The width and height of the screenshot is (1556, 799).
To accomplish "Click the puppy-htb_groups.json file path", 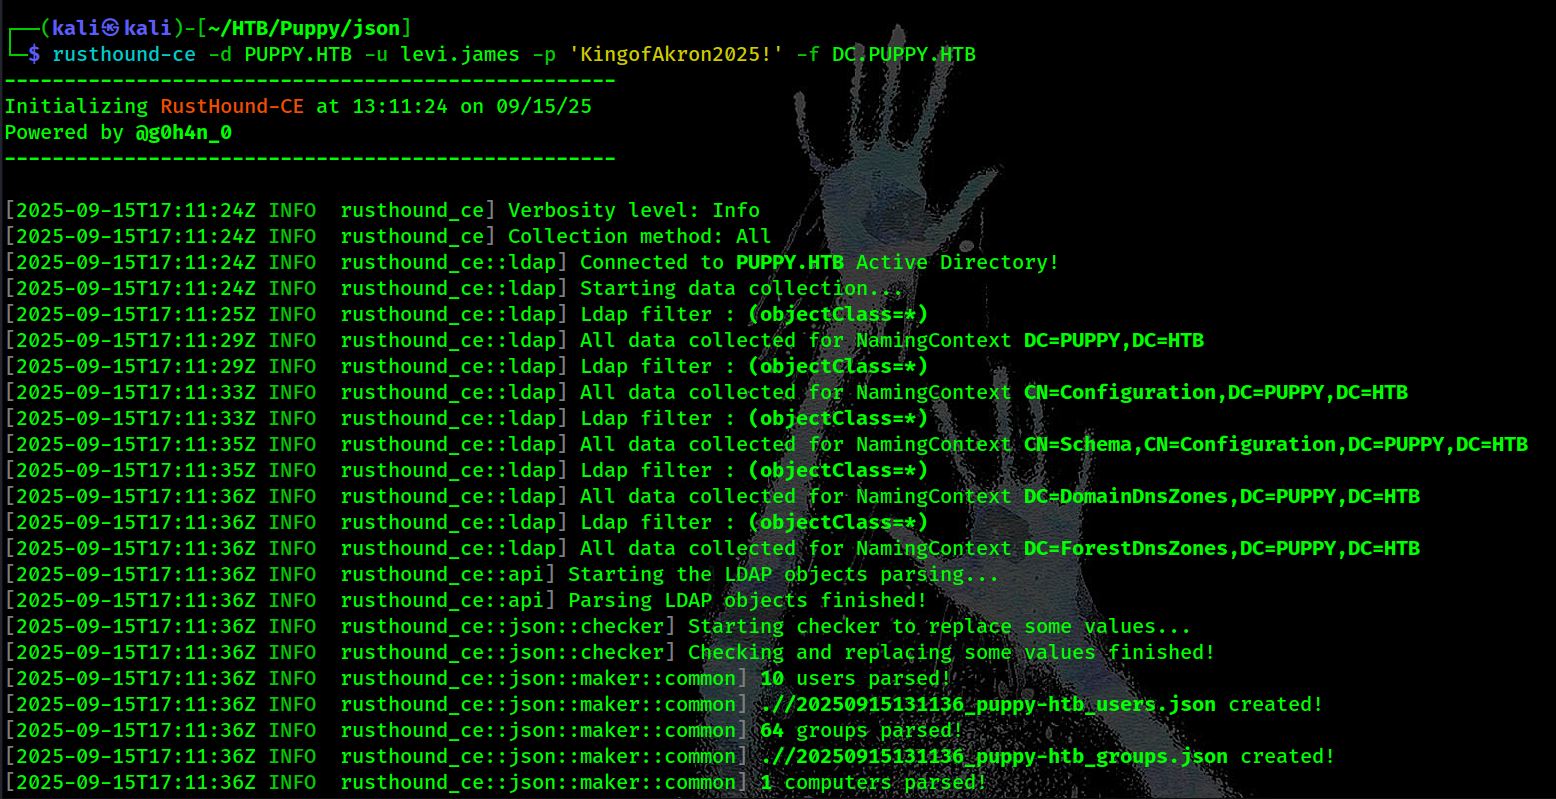I will [x=994, y=756].
